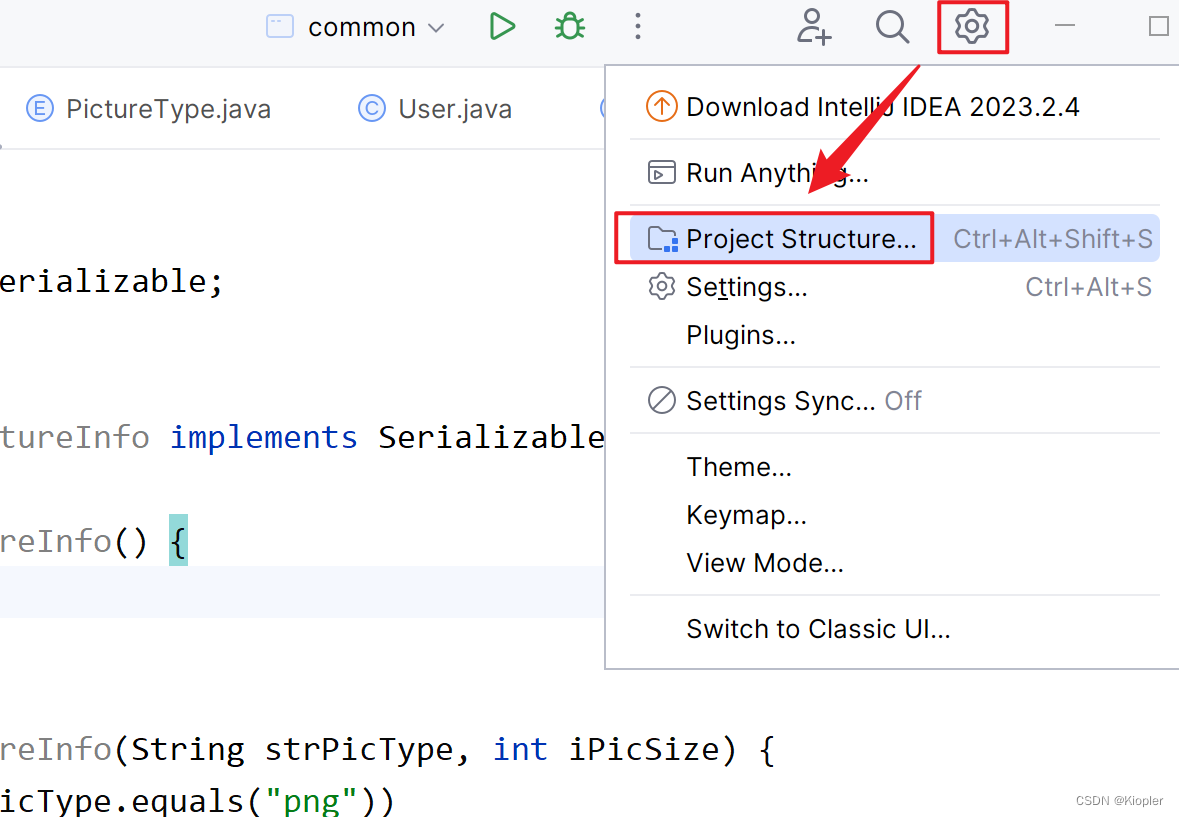Click the PictureType.java enum icon
The height and width of the screenshot is (817, 1179).
click(40, 109)
